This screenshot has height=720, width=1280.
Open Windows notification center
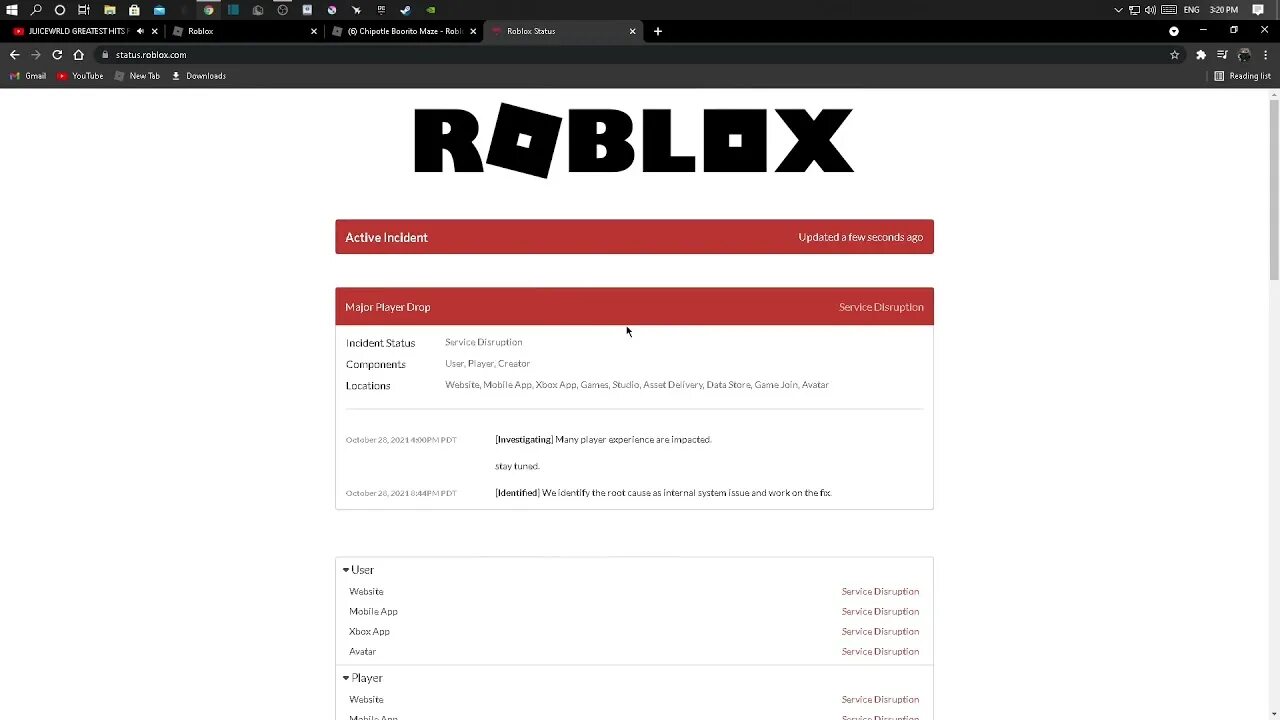[x=1258, y=10]
